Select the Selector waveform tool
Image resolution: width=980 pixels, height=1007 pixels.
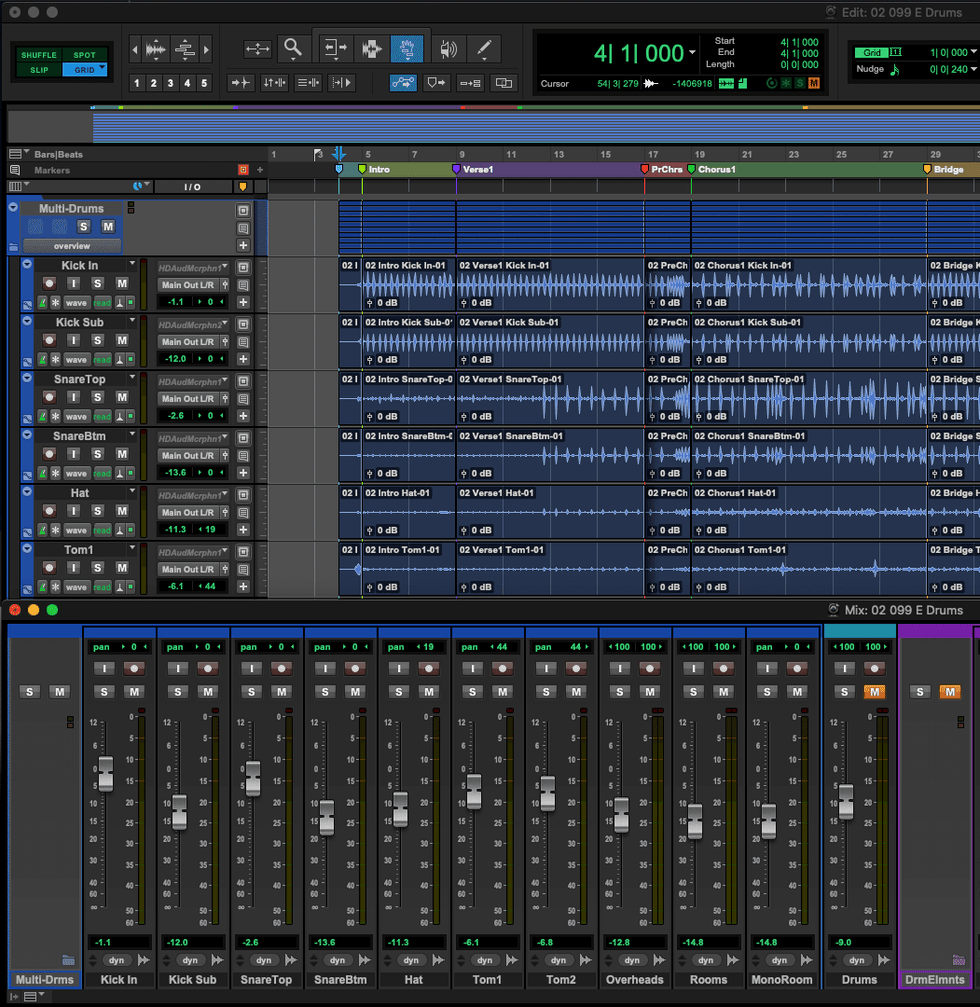coord(372,48)
